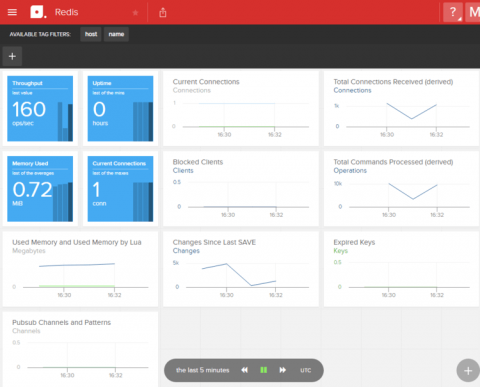Screen dimensions: 480x387
Task: Click the Operations subtitle label
Action: coord(350,171)
